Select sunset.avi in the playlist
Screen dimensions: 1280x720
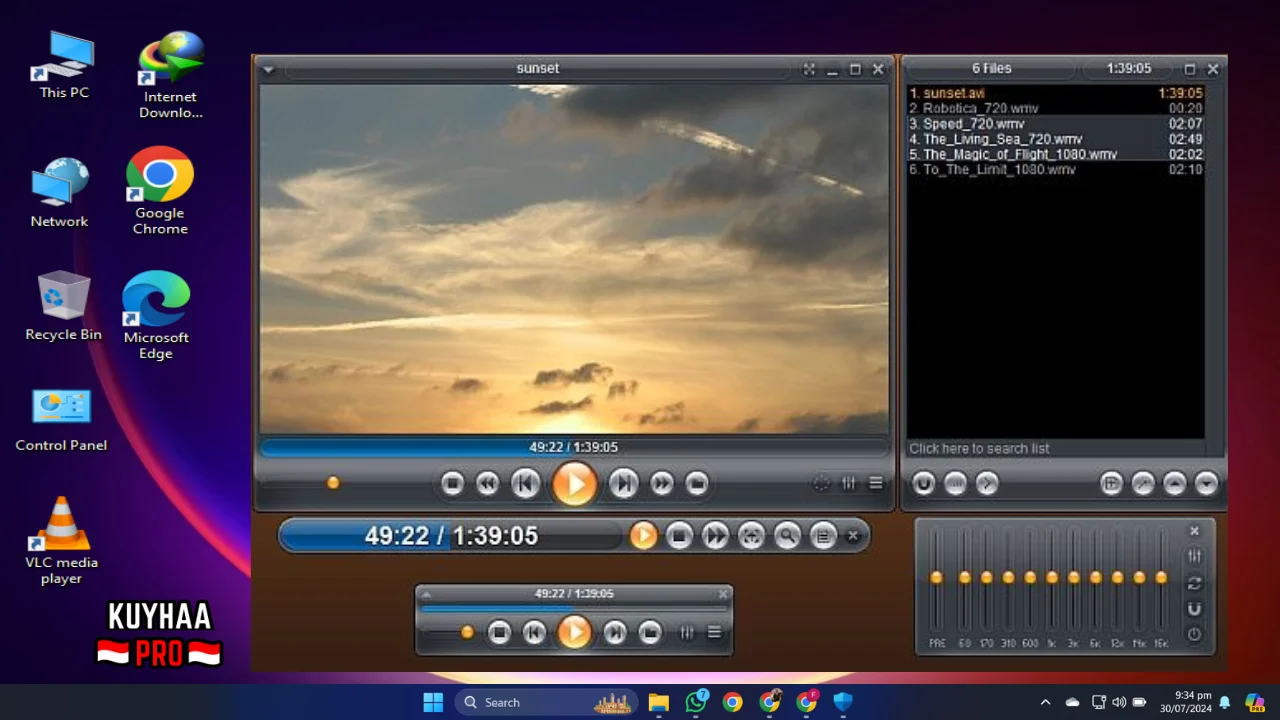1055,93
